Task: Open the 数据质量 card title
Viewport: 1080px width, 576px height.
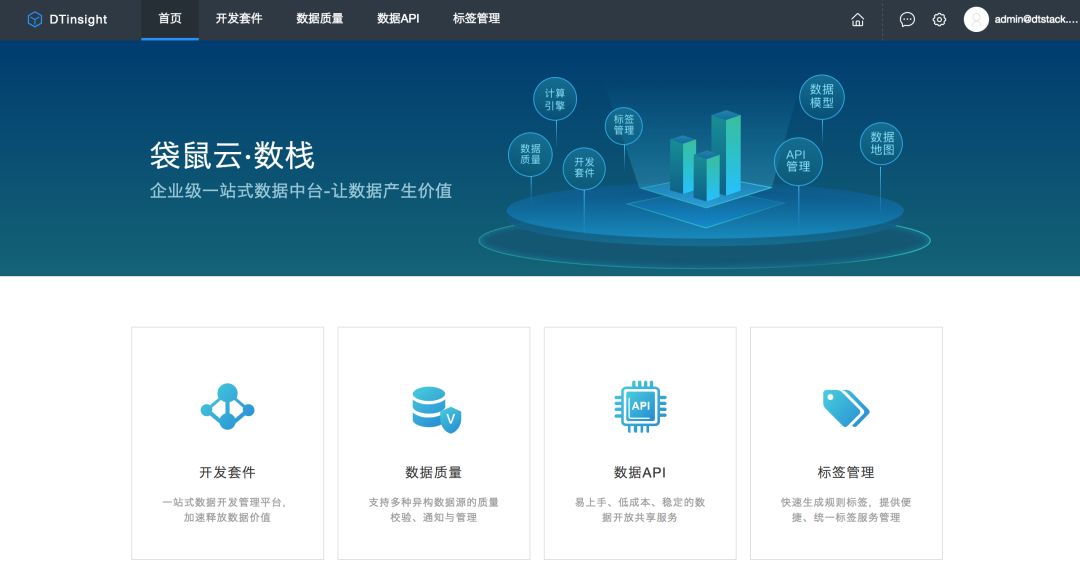Action: point(434,472)
